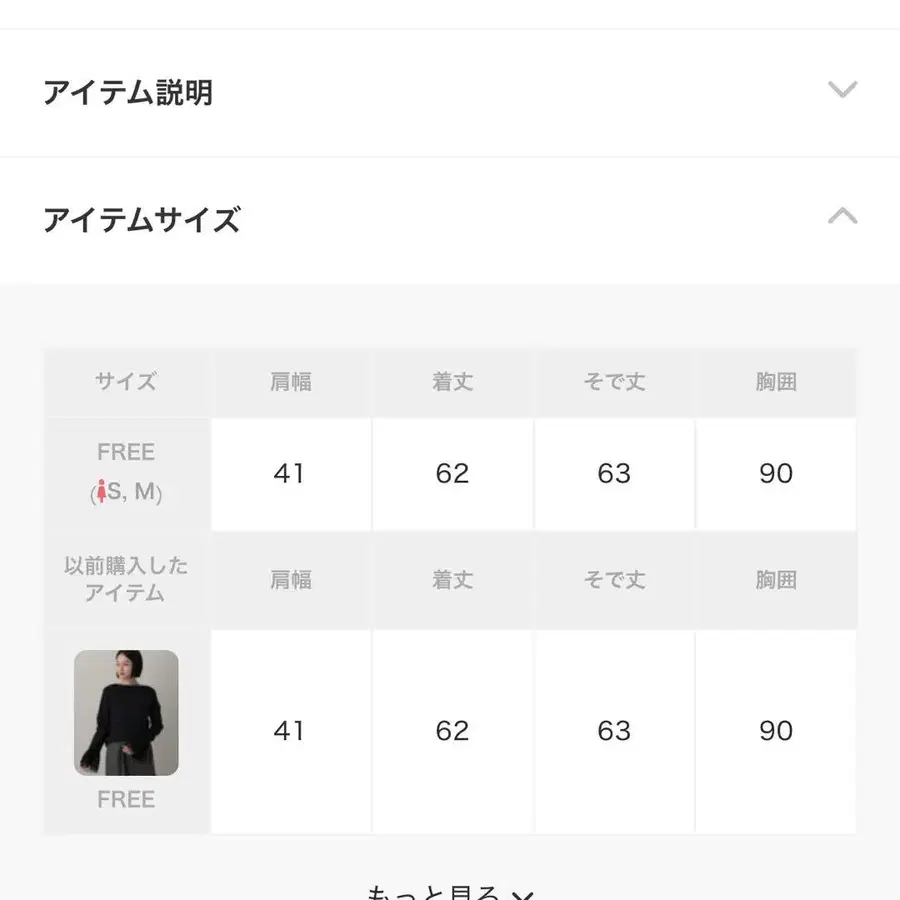Select the 肩幅 column header
The image size is (900, 900).
(290, 381)
